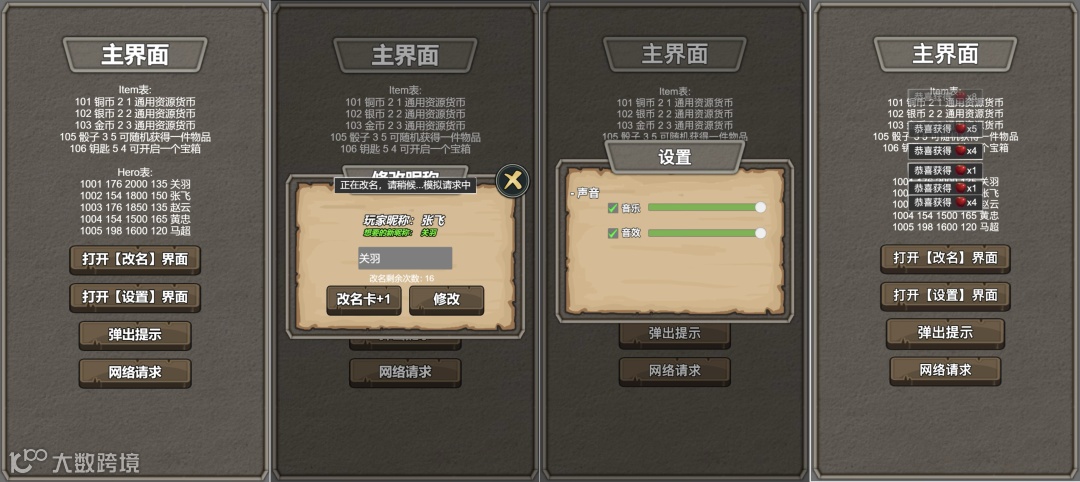Click the 改名卡+1 button

364,300
